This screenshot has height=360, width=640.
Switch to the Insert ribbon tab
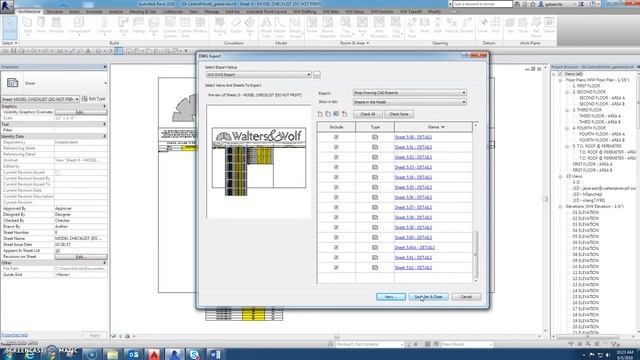74,12
